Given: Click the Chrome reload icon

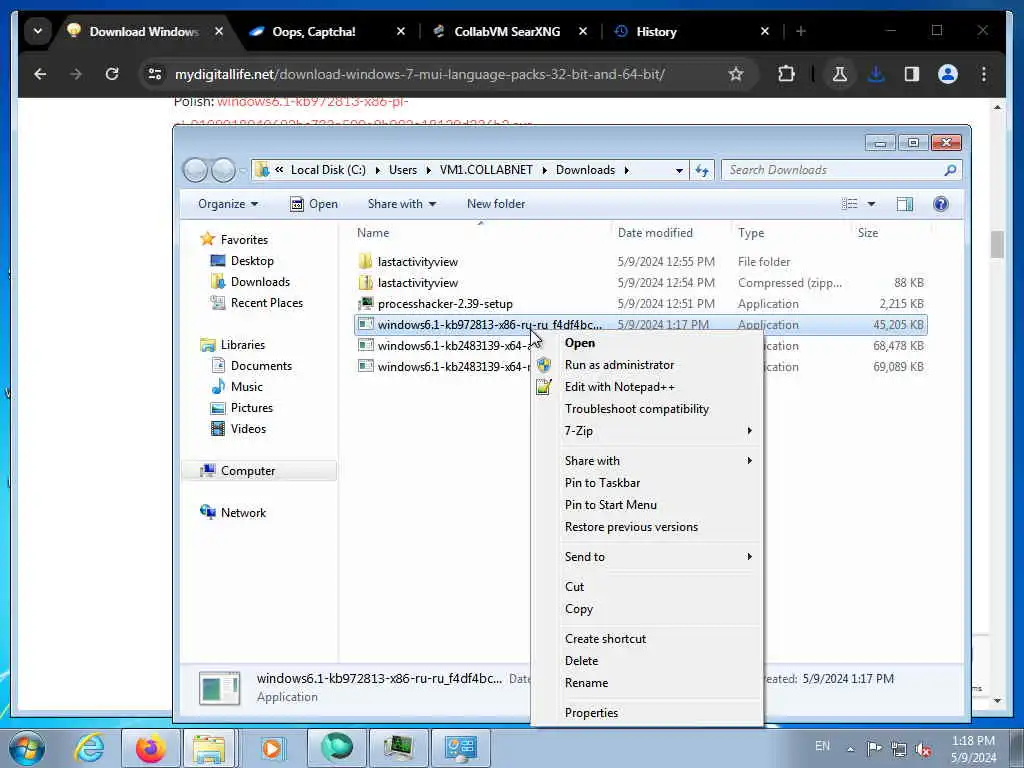Looking at the screenshot, I should pos(112,74).
